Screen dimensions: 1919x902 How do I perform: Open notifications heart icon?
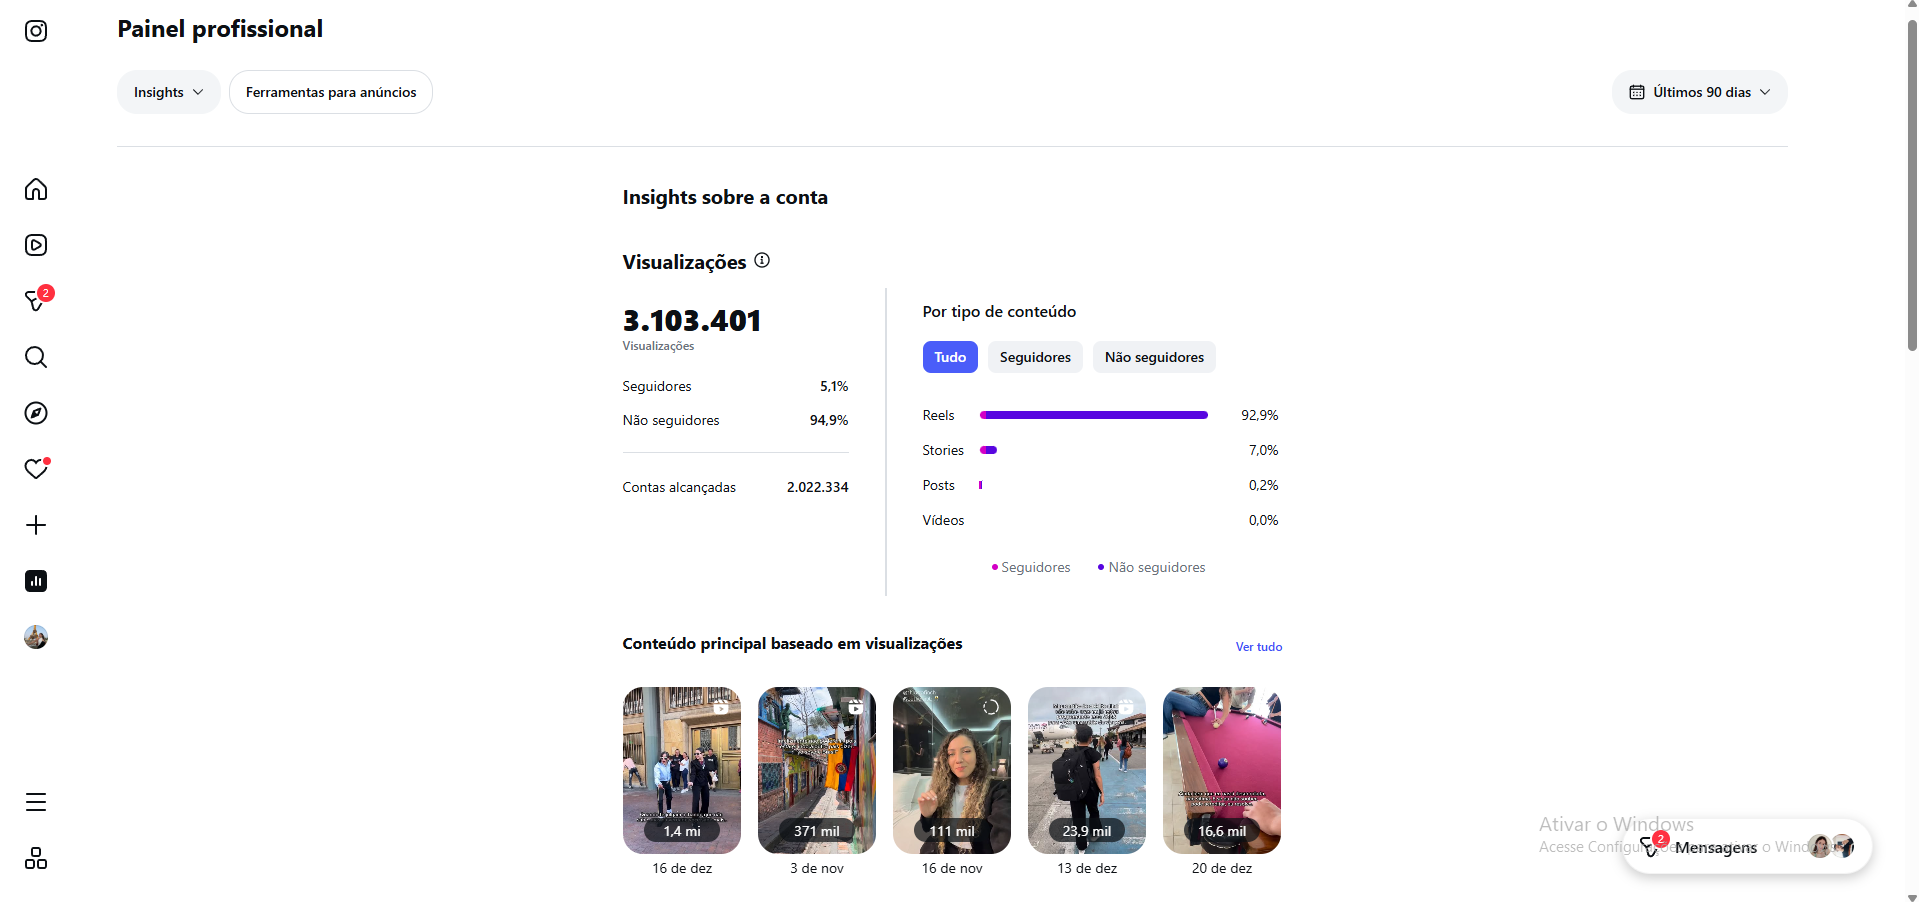coord(36,469)
